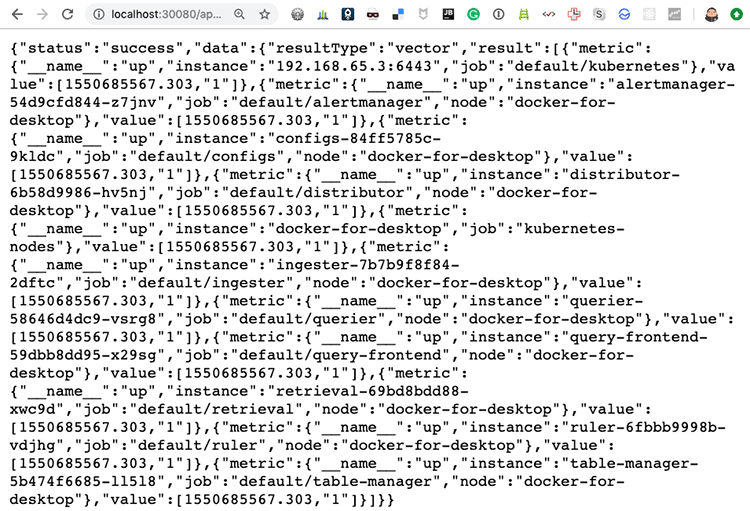Bookmark this page with the star icon
The image size is (750, 511).
(265, 14)
